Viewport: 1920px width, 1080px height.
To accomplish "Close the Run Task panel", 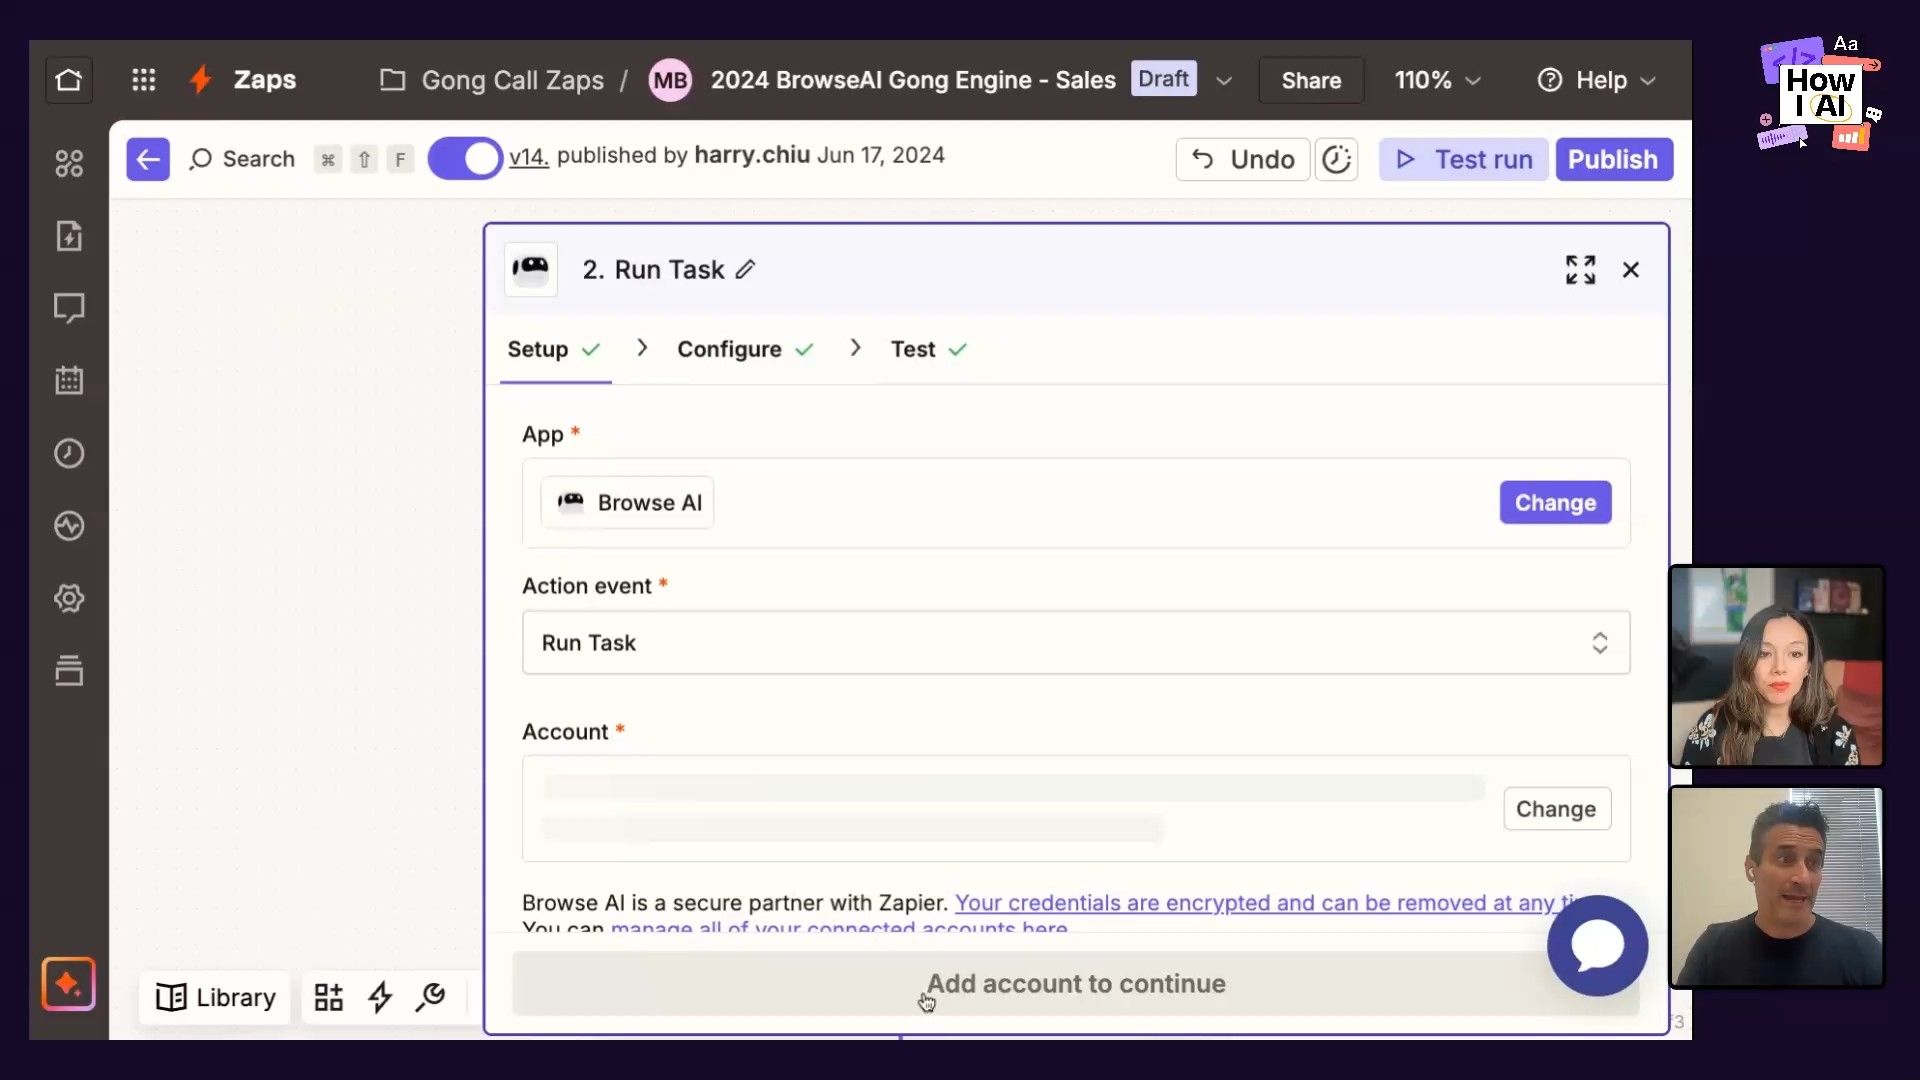I will coord(1631,270).
